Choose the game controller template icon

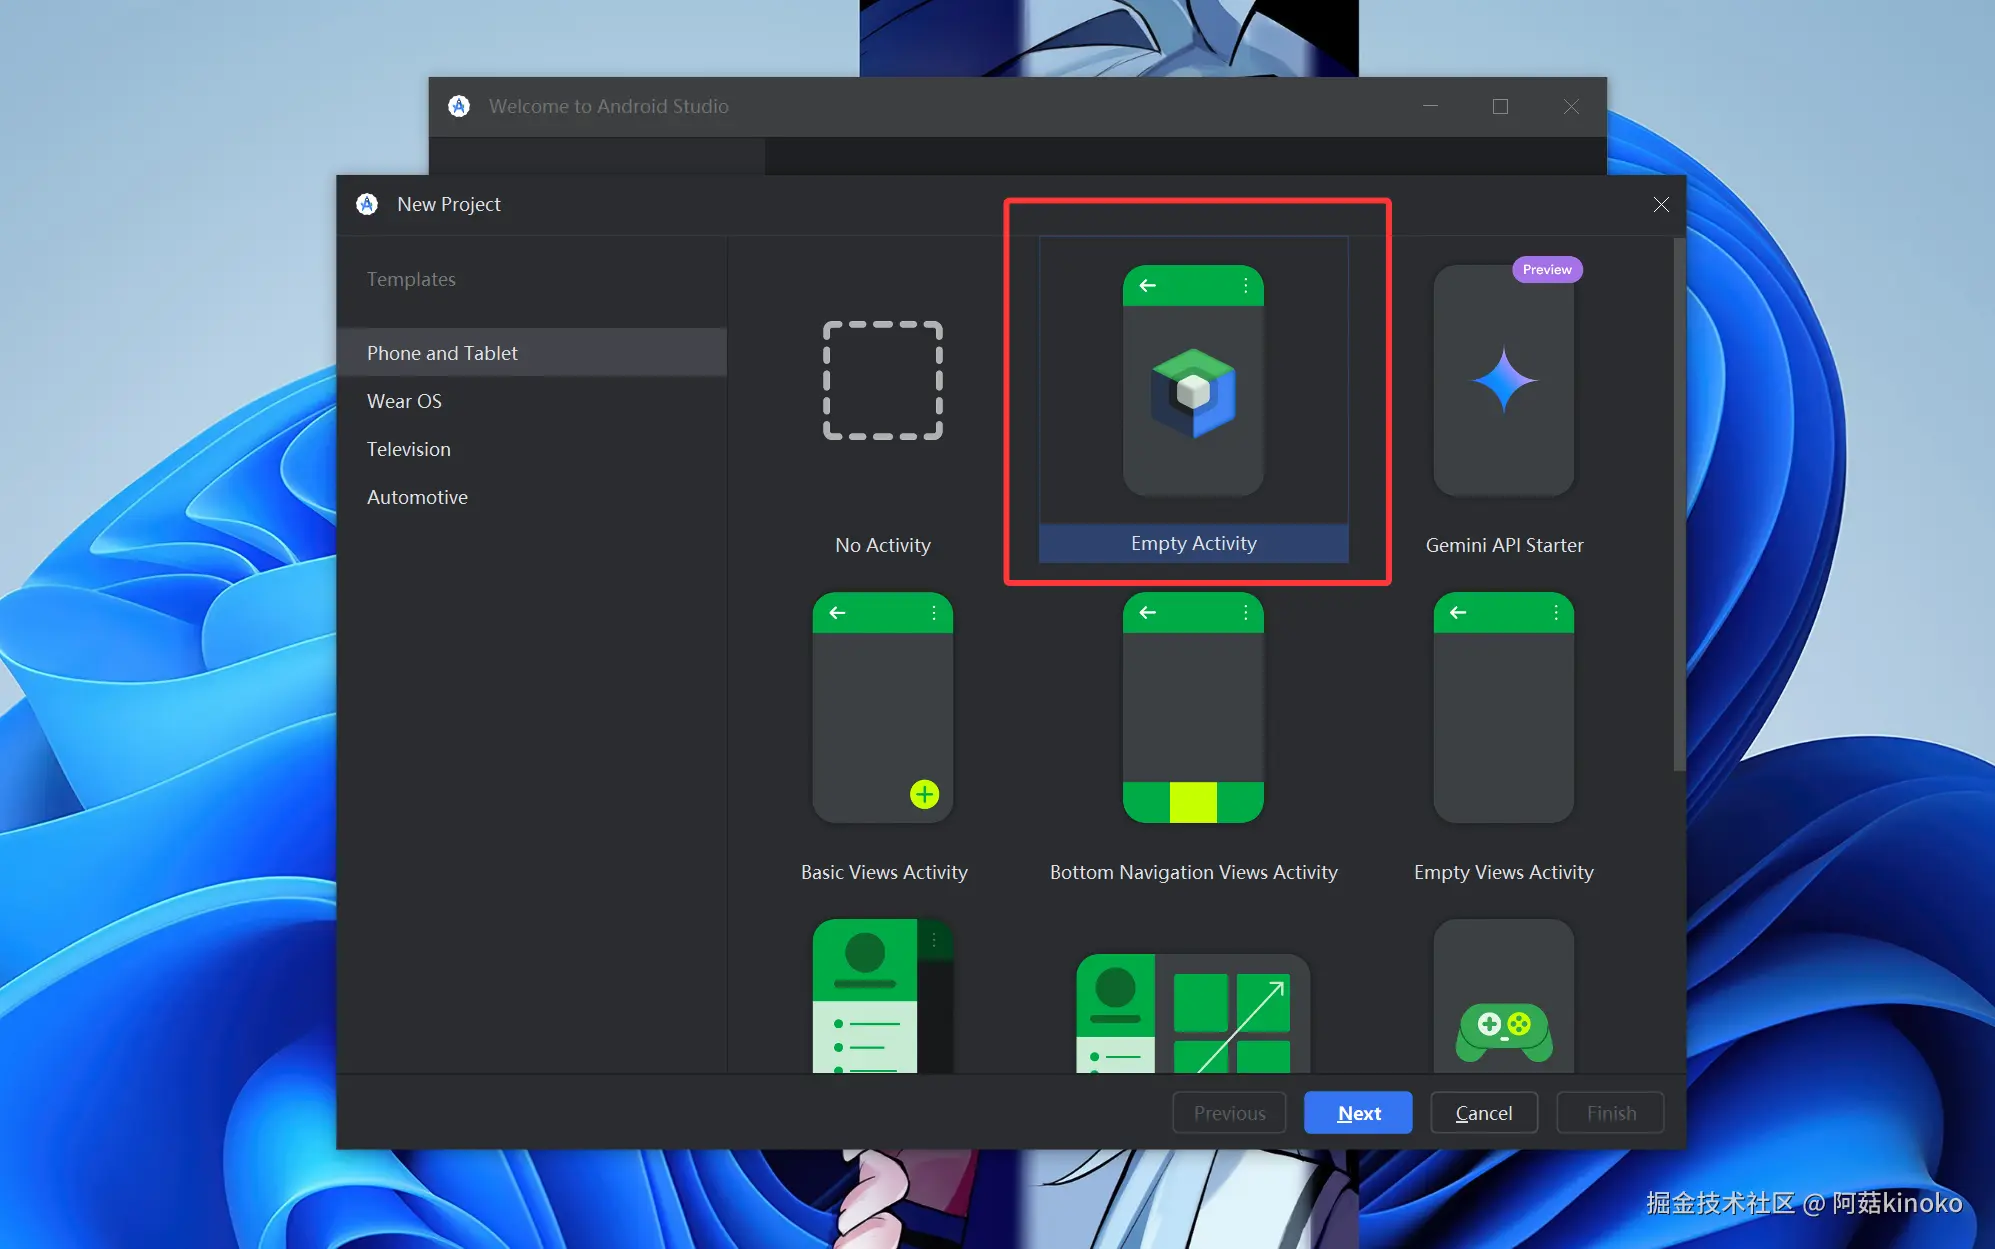point(1503,1030)
